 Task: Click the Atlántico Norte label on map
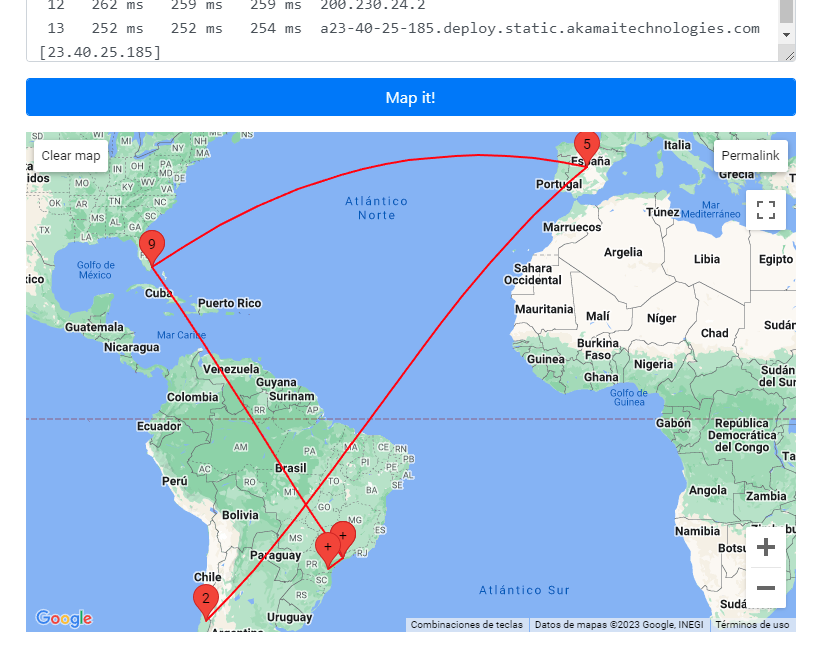tap(376, 208)
